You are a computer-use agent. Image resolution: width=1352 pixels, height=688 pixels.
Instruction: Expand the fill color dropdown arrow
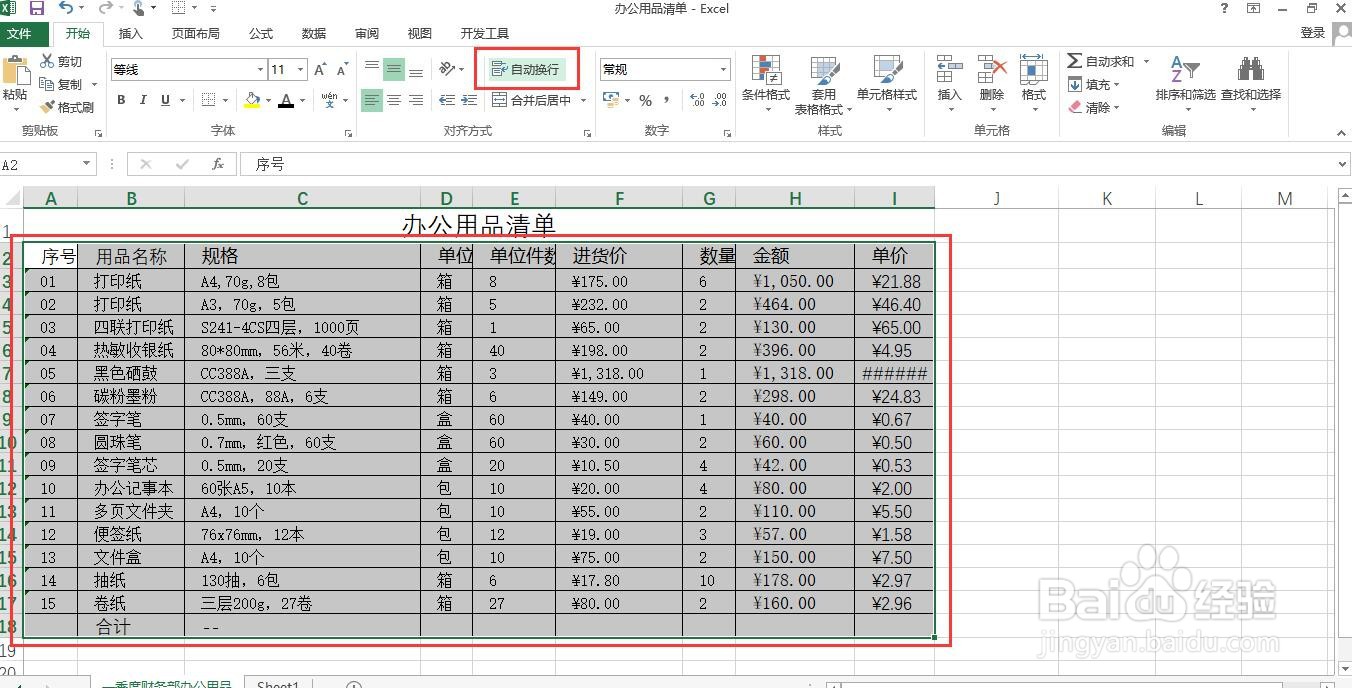268,100
